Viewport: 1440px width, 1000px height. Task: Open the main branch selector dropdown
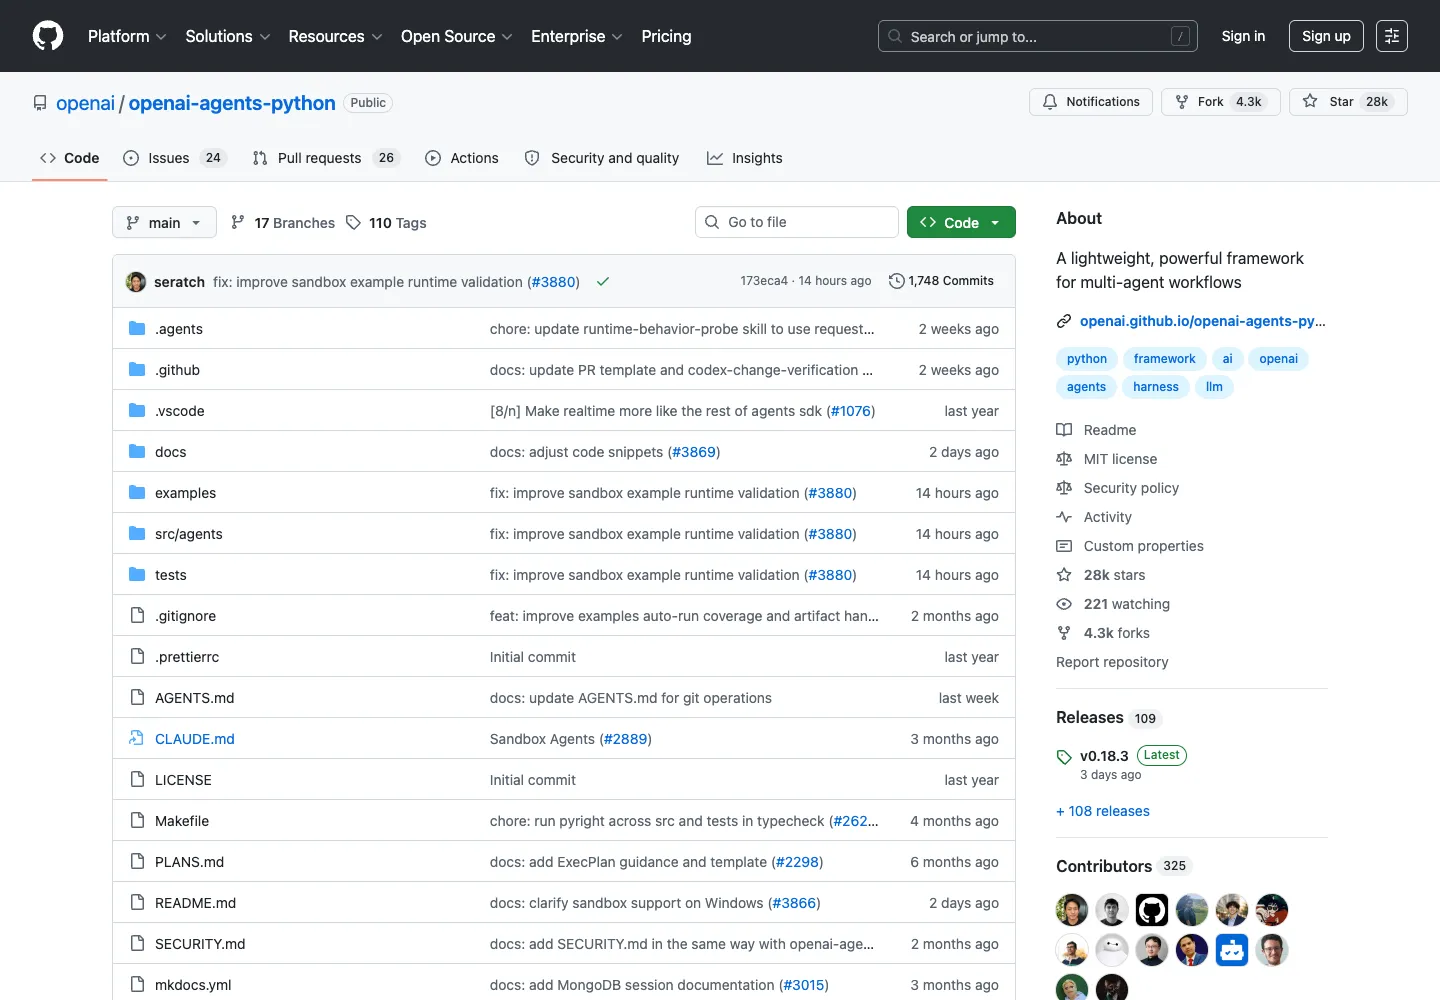pos(164,222)
